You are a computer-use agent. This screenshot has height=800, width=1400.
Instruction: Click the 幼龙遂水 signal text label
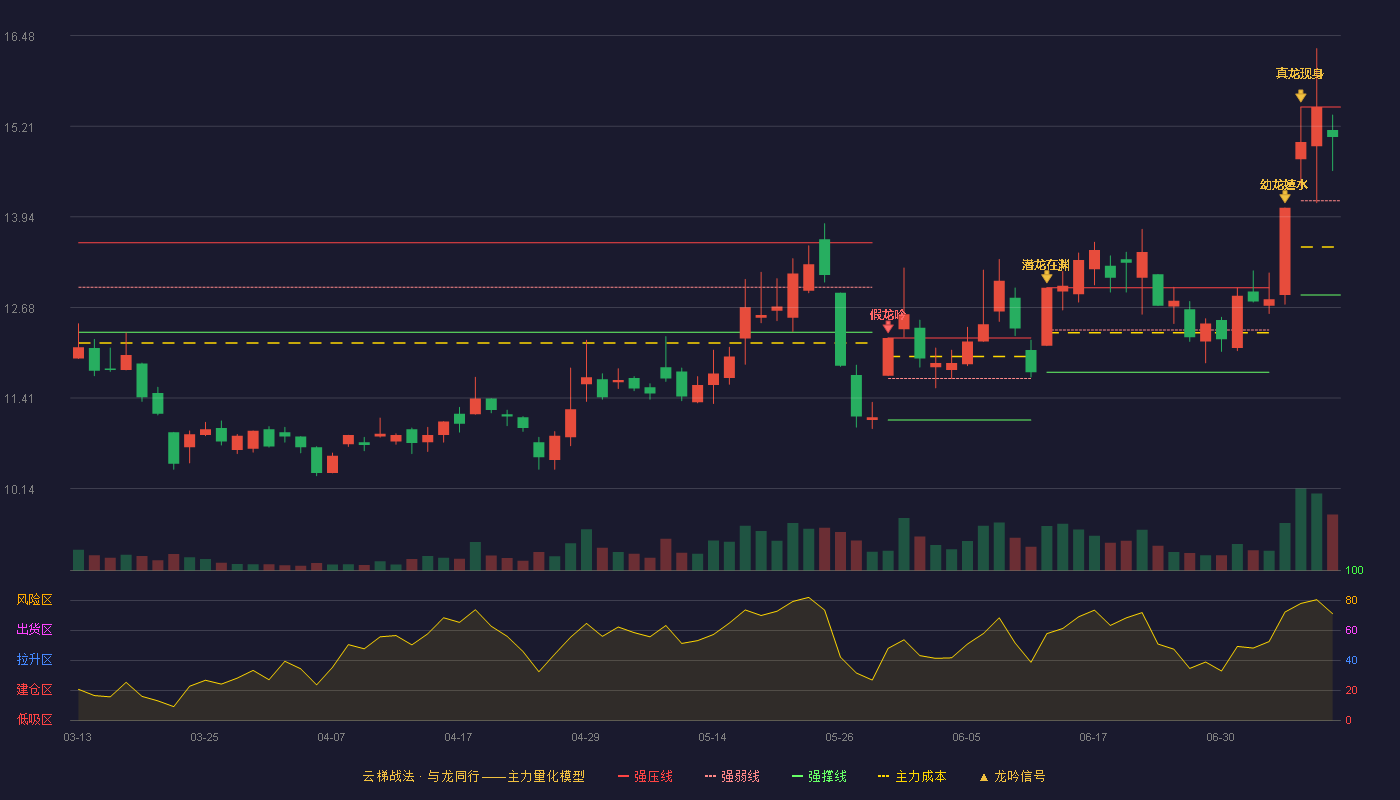pyautogui.click(x=1284, y=185)
